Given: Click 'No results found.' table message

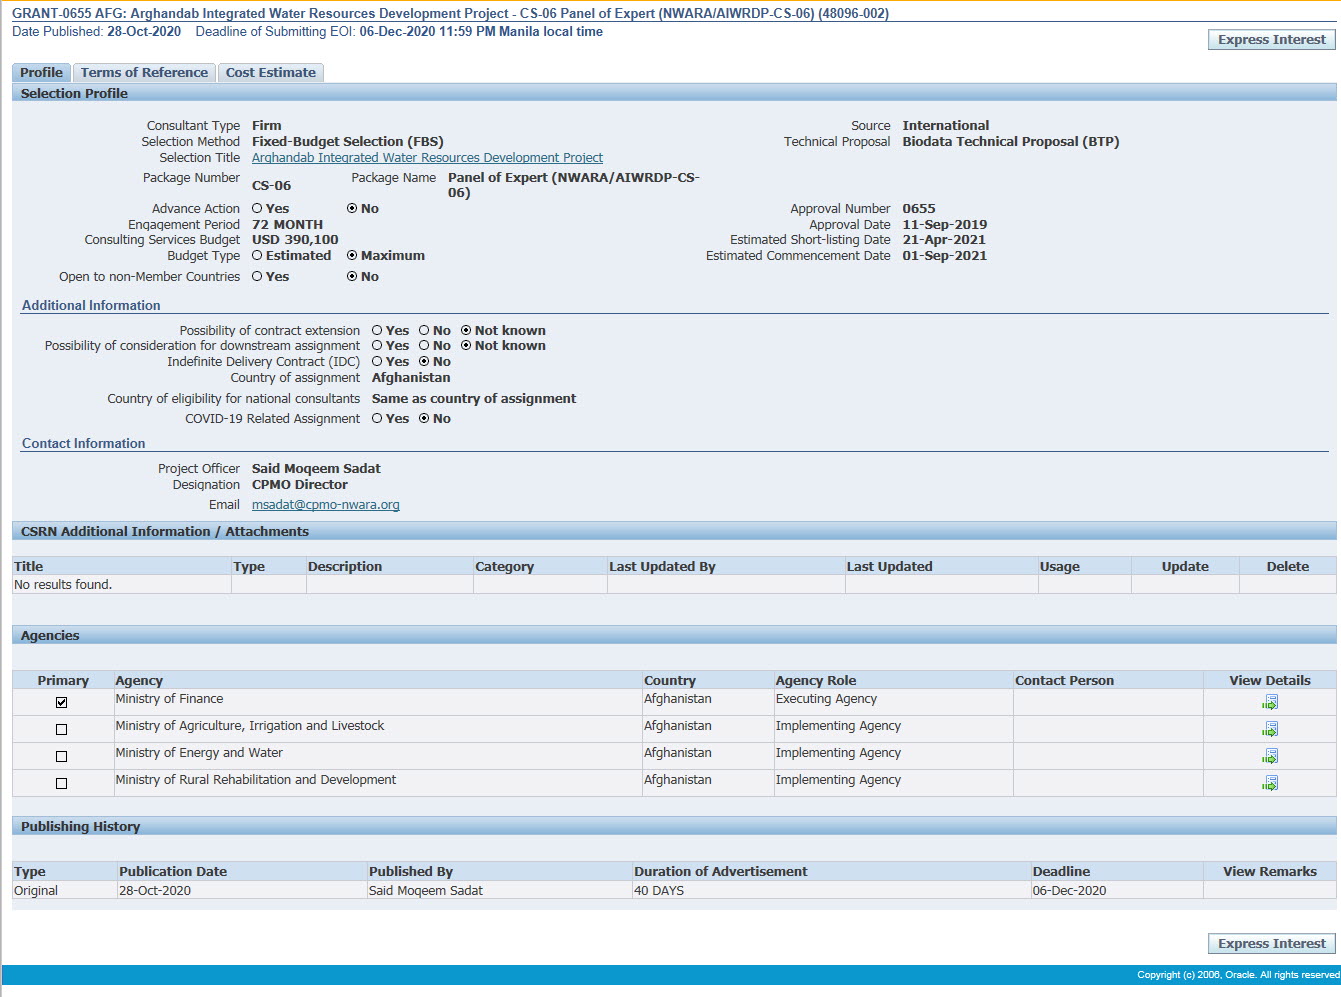Looking at the screenshot, I should pyautogui.click(x=63, y=584).
